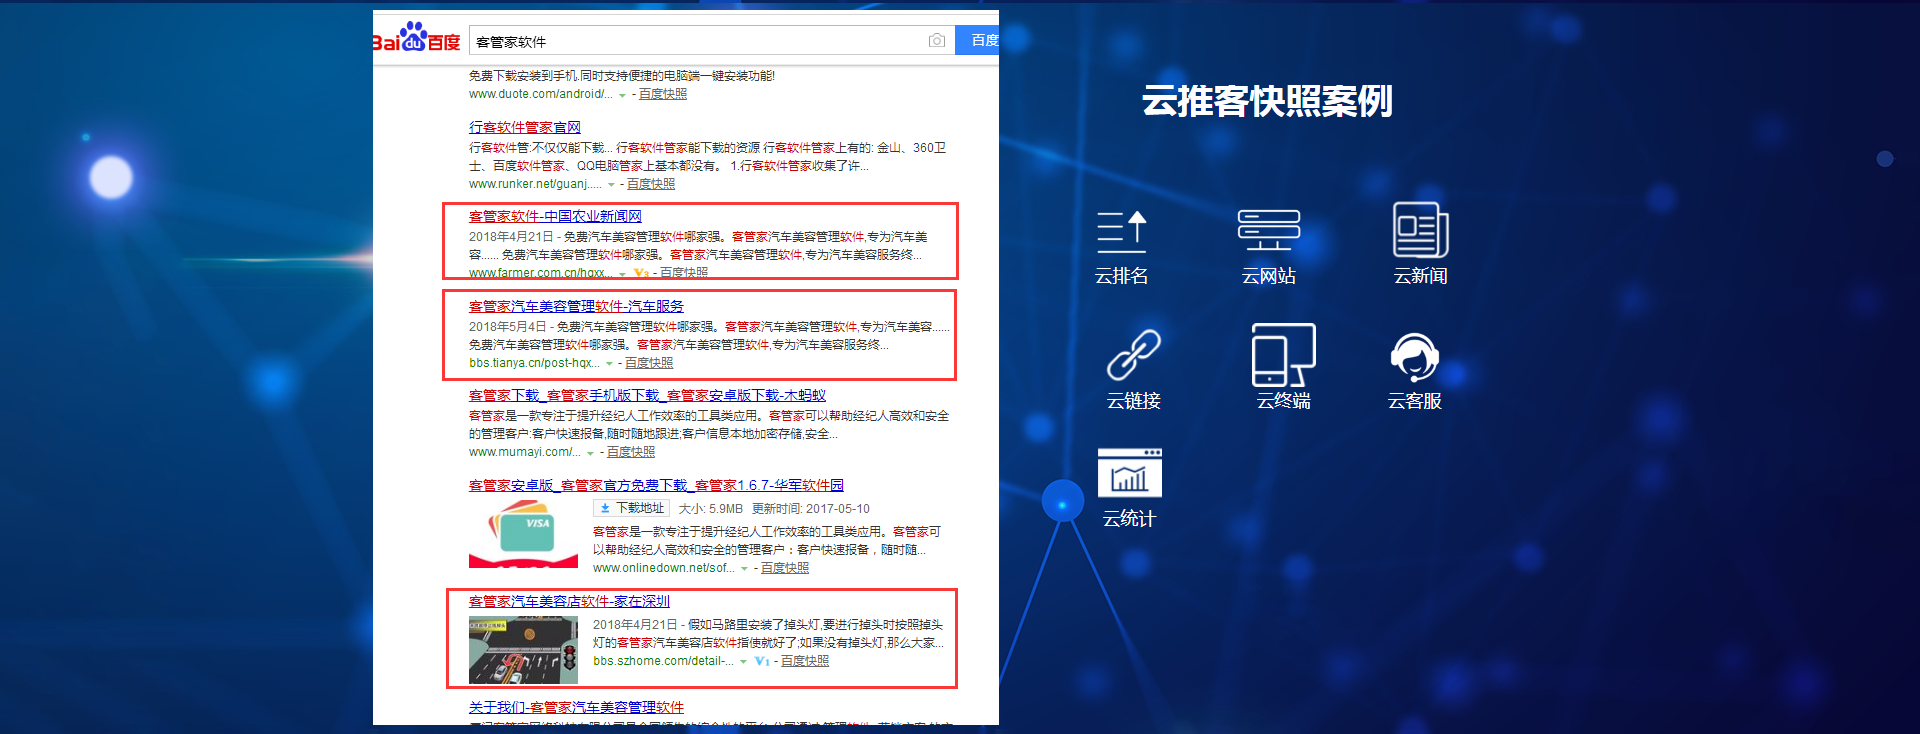Open the 华军软件园 客管家安卓版 result title
Image resolution: width=1920 pixels, height=734 pixels.
tap(656, 485)
